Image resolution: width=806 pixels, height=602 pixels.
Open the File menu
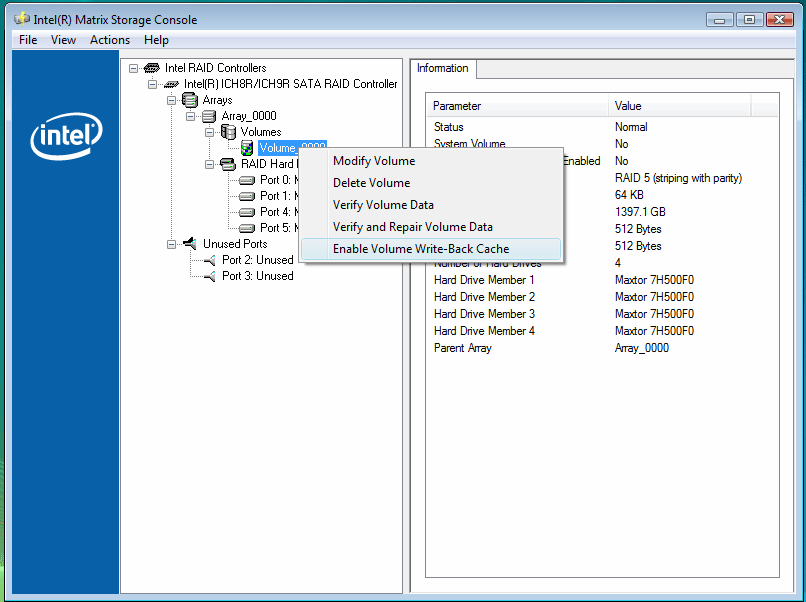[28, 40]
